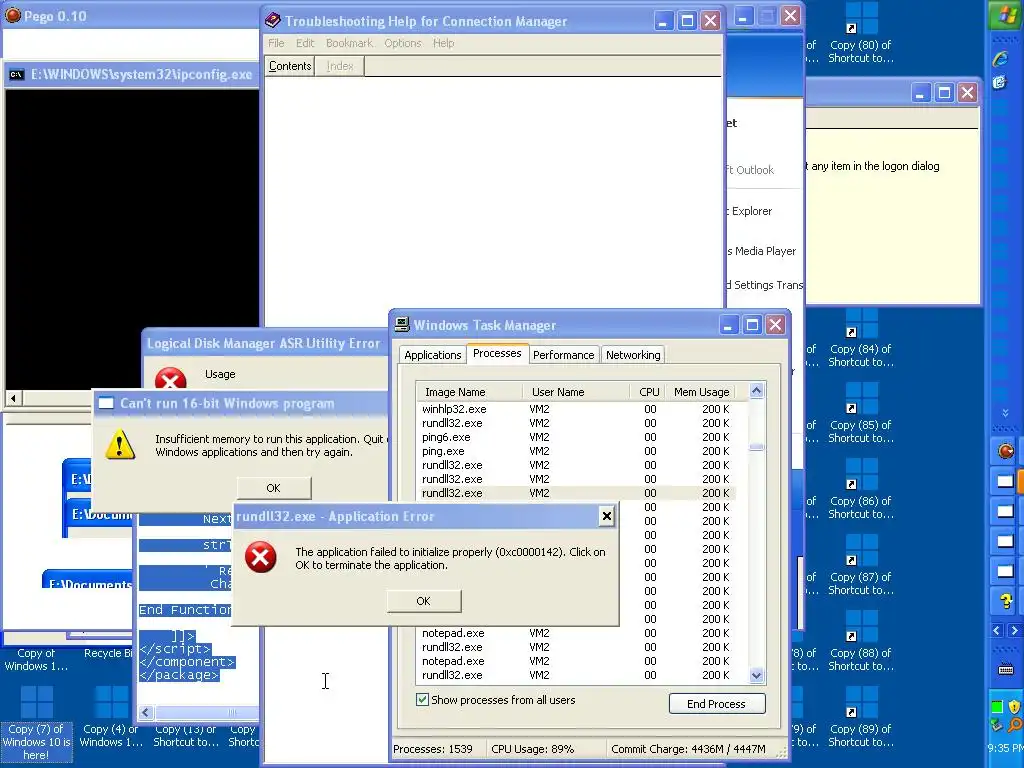Click the yellow shield tray icon
The height and width of the screenshot is (768, 1024).
(1014, 706)
